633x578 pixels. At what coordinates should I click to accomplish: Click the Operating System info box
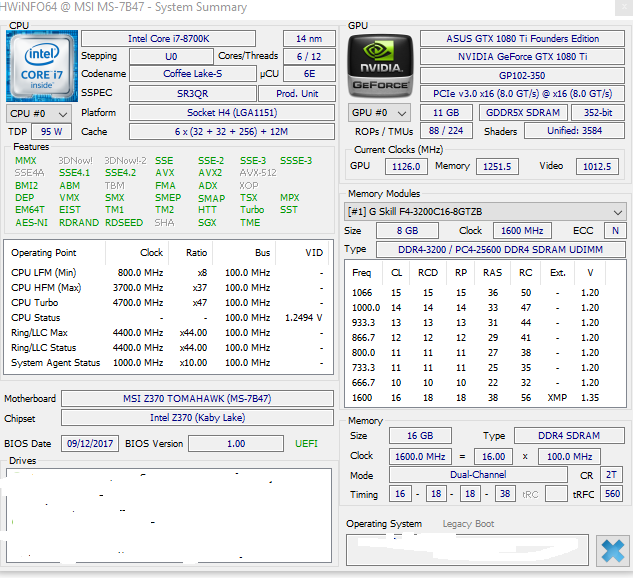467,550
